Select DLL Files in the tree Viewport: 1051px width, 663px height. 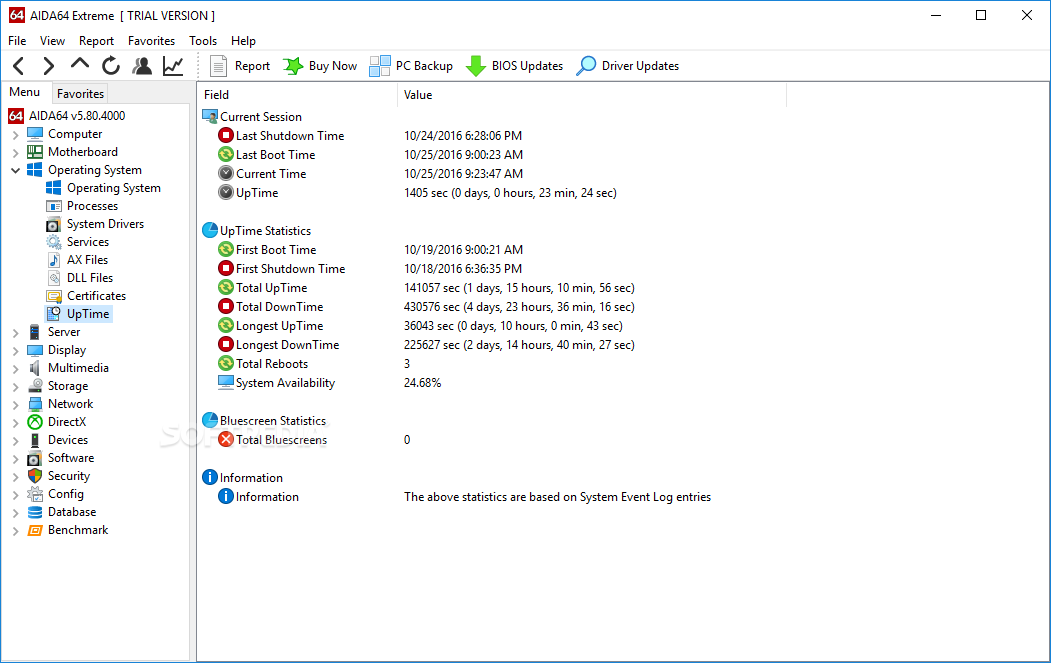[x=79, y=278]
